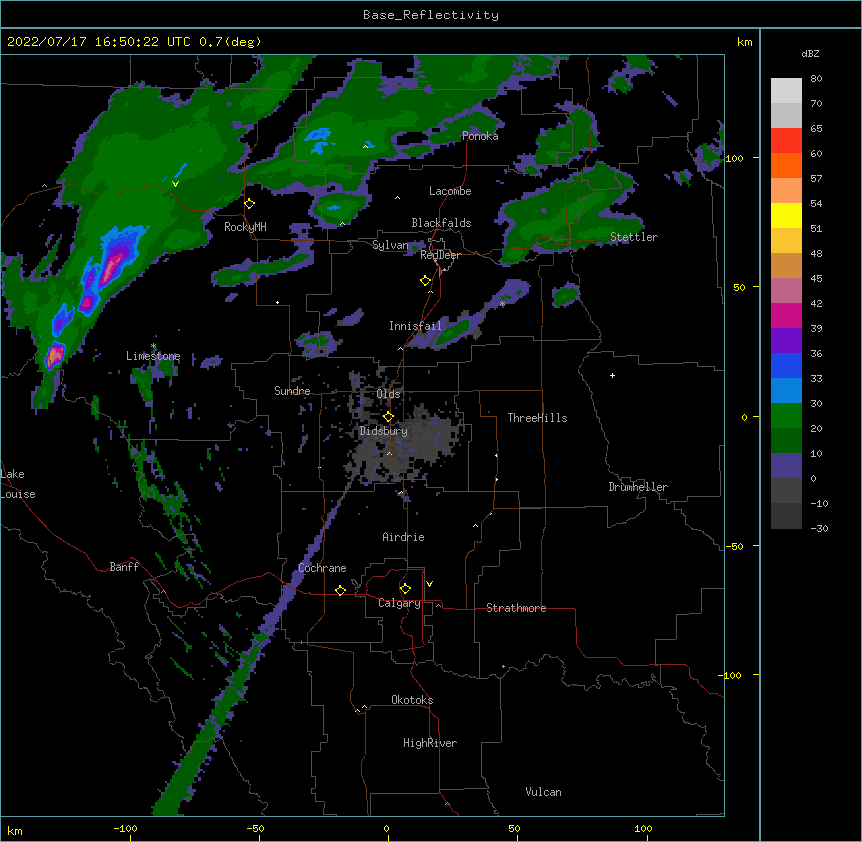
Task: Click the yellow 51-54 dBZ legend swatch
Action: point(786,215)
